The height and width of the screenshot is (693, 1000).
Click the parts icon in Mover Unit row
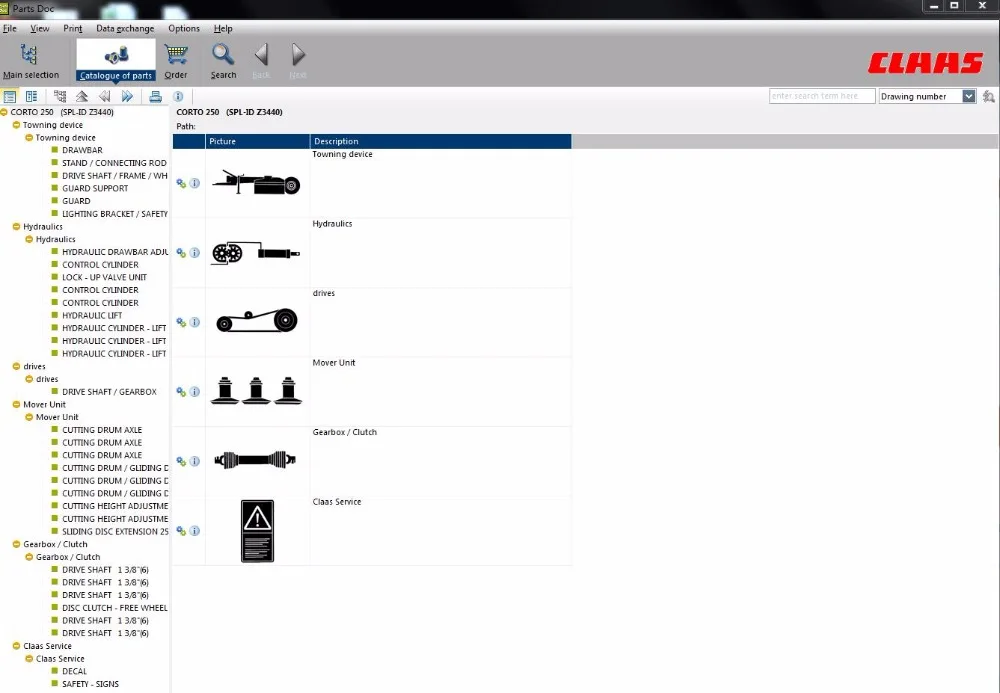click(x=181, y=391)
